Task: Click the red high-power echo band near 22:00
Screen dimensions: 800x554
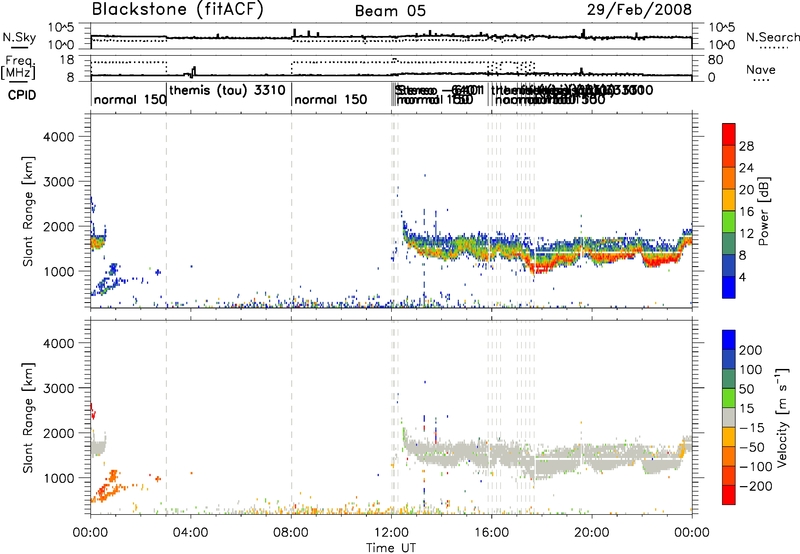Action: 659,262
